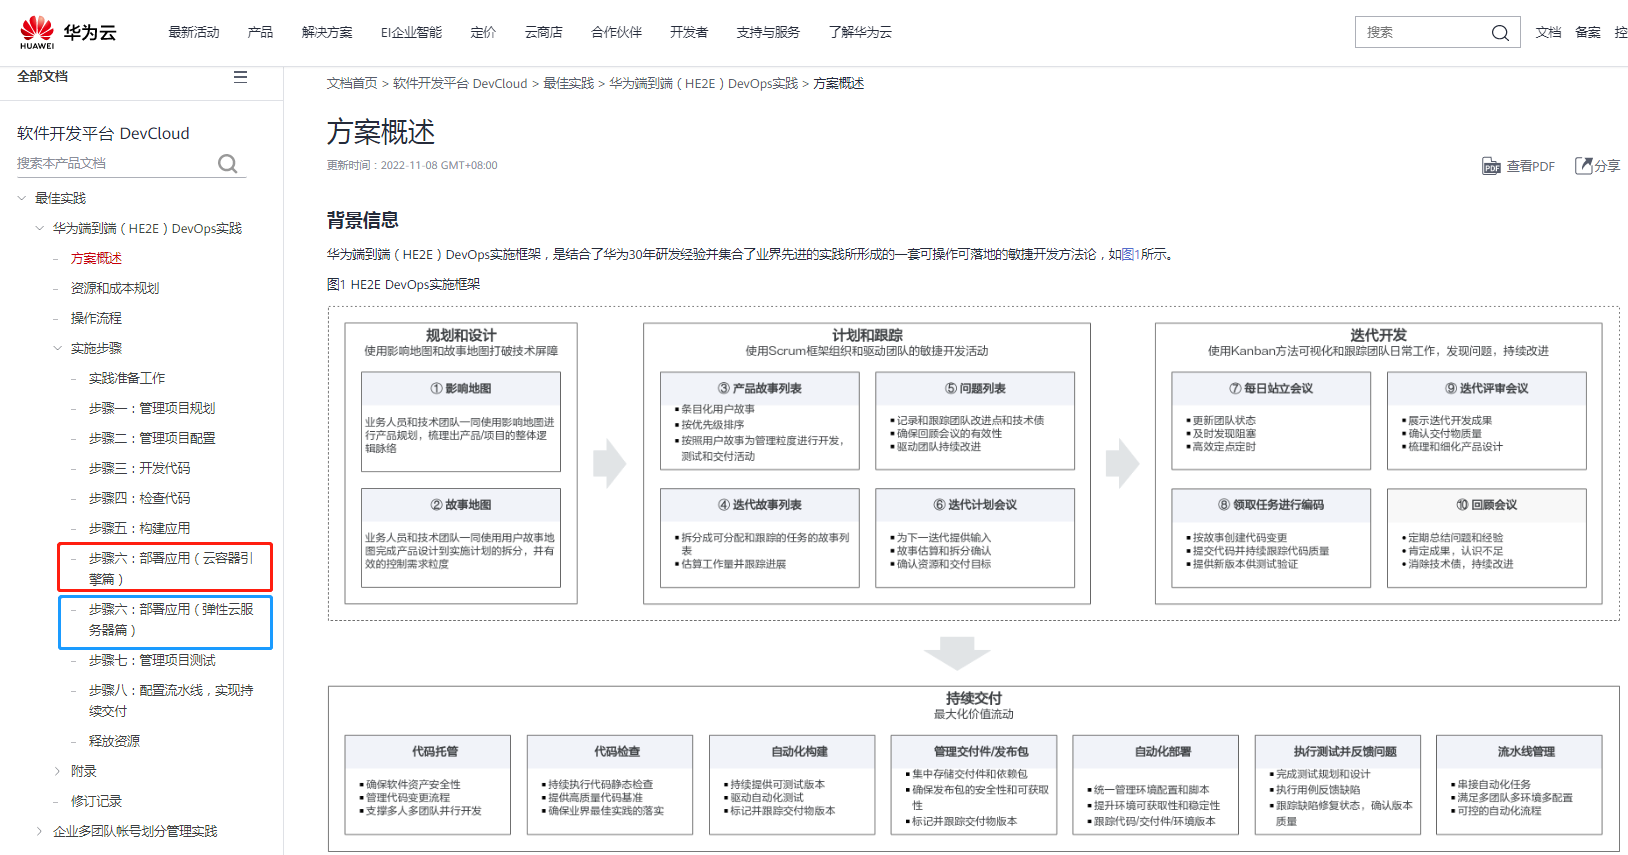Open the 最新活动 menu
The image size is (1628, 855).
(x=194, y=32)
